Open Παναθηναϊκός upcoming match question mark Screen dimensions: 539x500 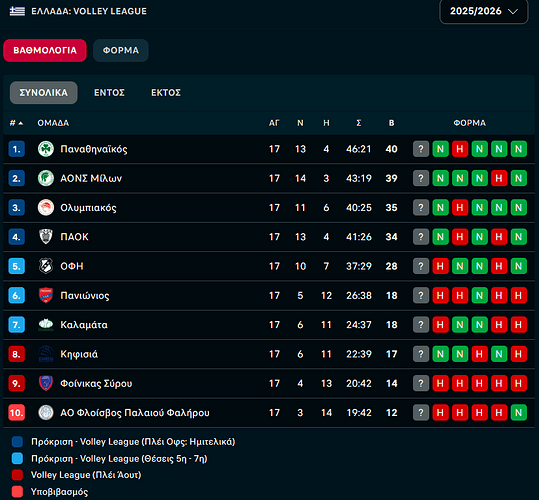(x=421, y=149)
